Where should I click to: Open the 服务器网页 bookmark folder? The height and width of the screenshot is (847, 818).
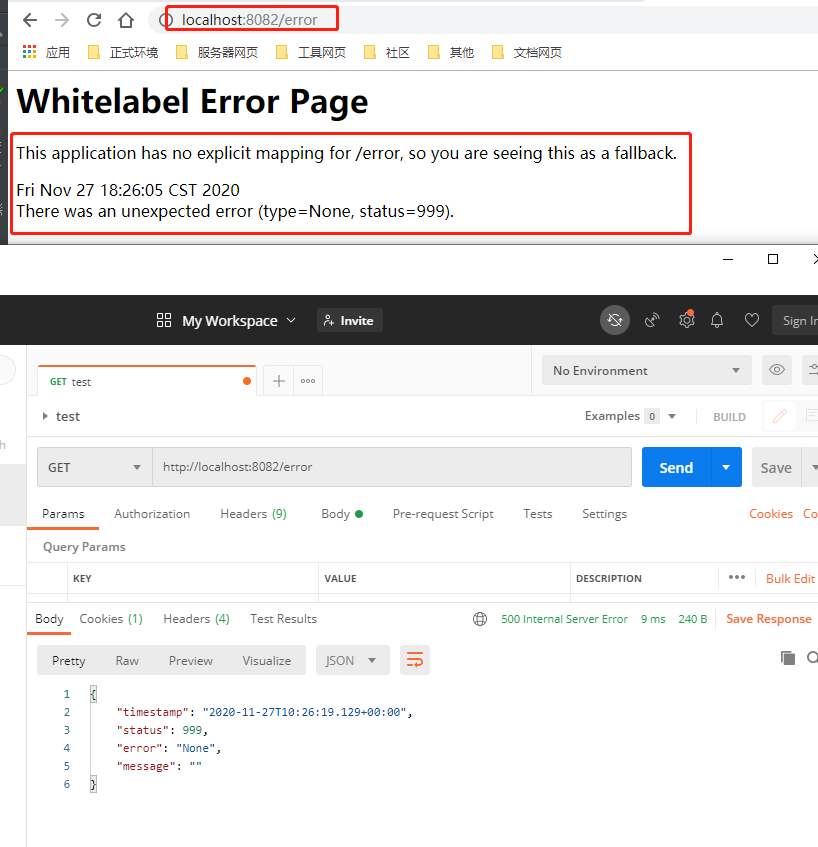tap(217, 52)
